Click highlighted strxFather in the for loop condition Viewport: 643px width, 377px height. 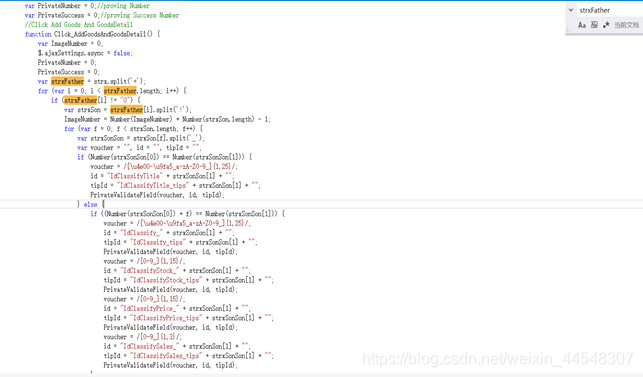(120, 91)
